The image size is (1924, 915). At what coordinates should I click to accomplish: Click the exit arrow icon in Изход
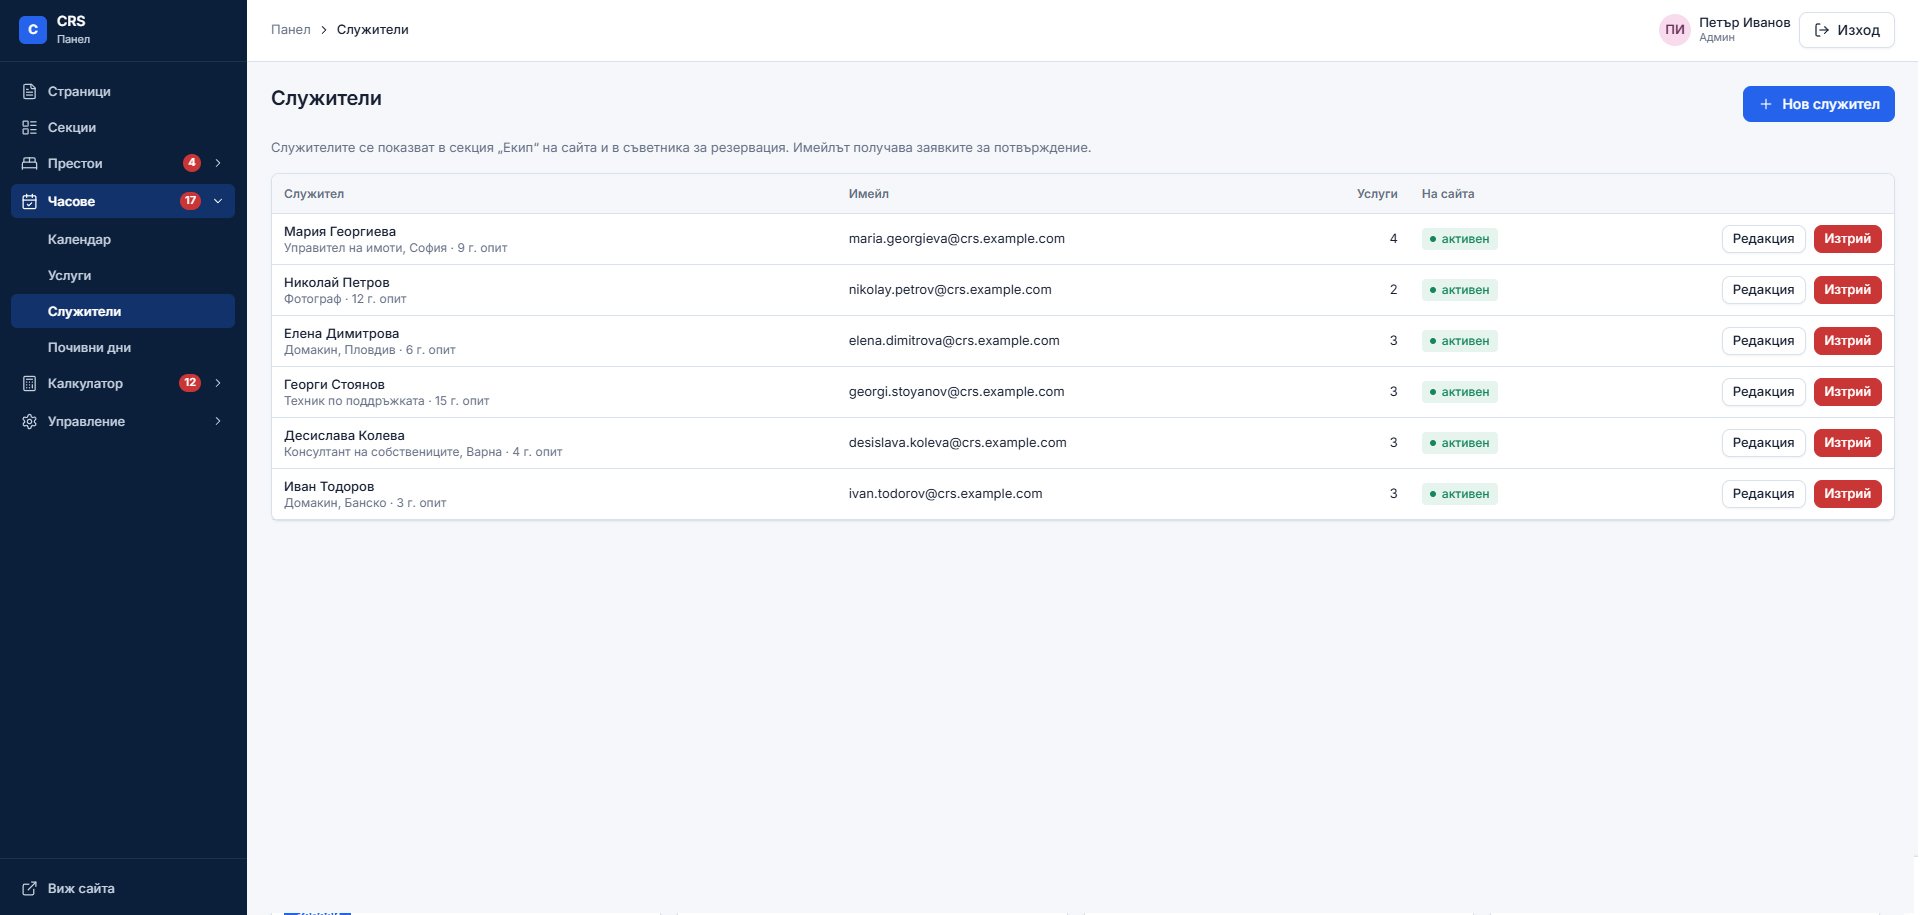[x=1822, y=30]
